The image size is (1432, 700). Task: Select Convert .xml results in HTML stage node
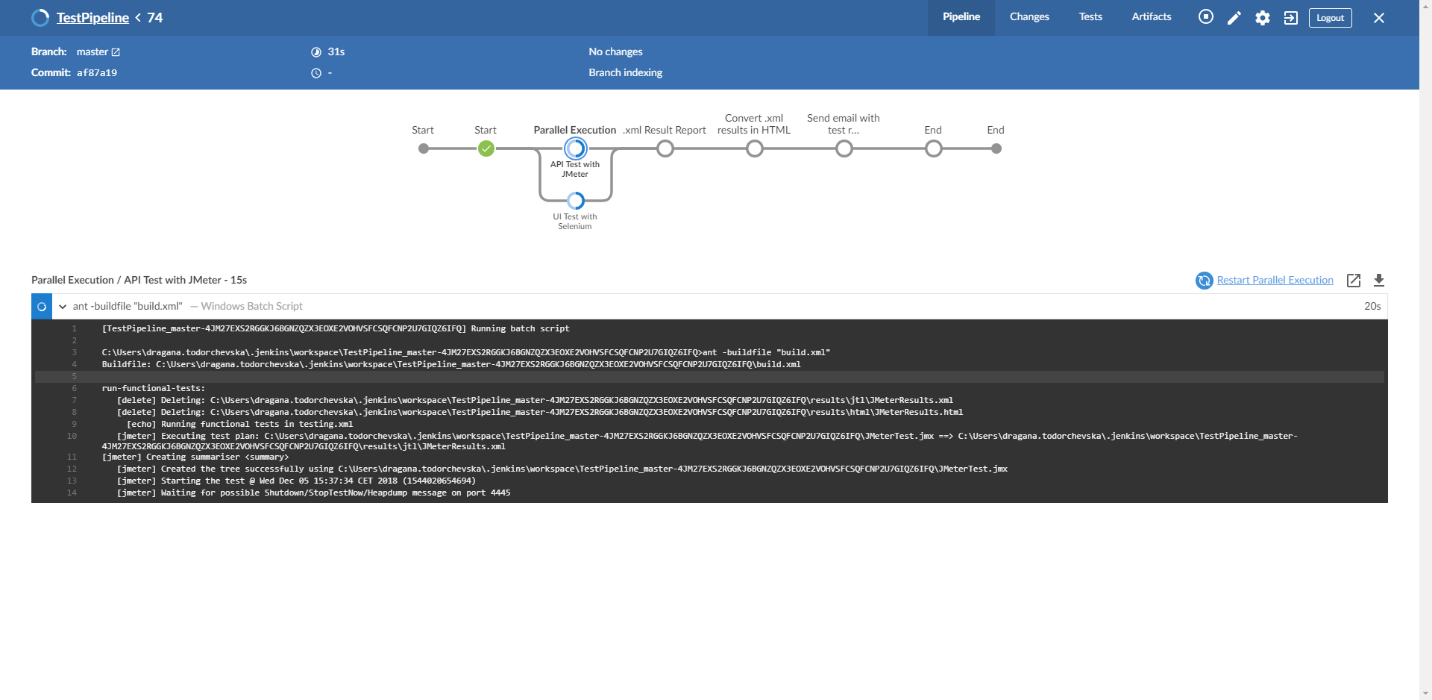coord(755,149)
